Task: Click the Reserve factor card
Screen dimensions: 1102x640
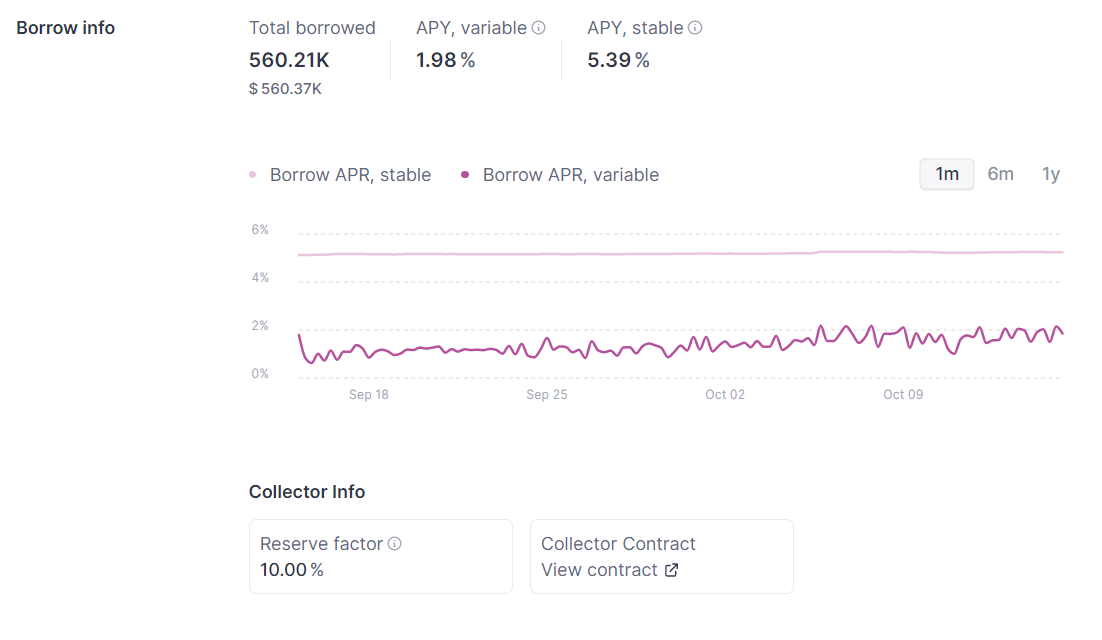Action: [381, 557]
